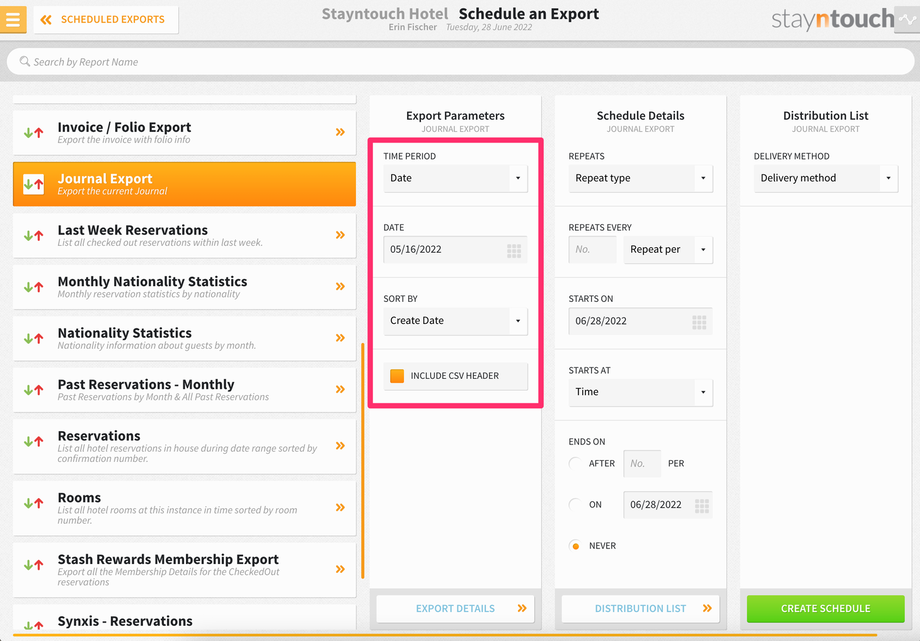The image size is (920, 641).
Task: Click Past Reservations - Monthly arrows icon
Action: tap(33, 390)
